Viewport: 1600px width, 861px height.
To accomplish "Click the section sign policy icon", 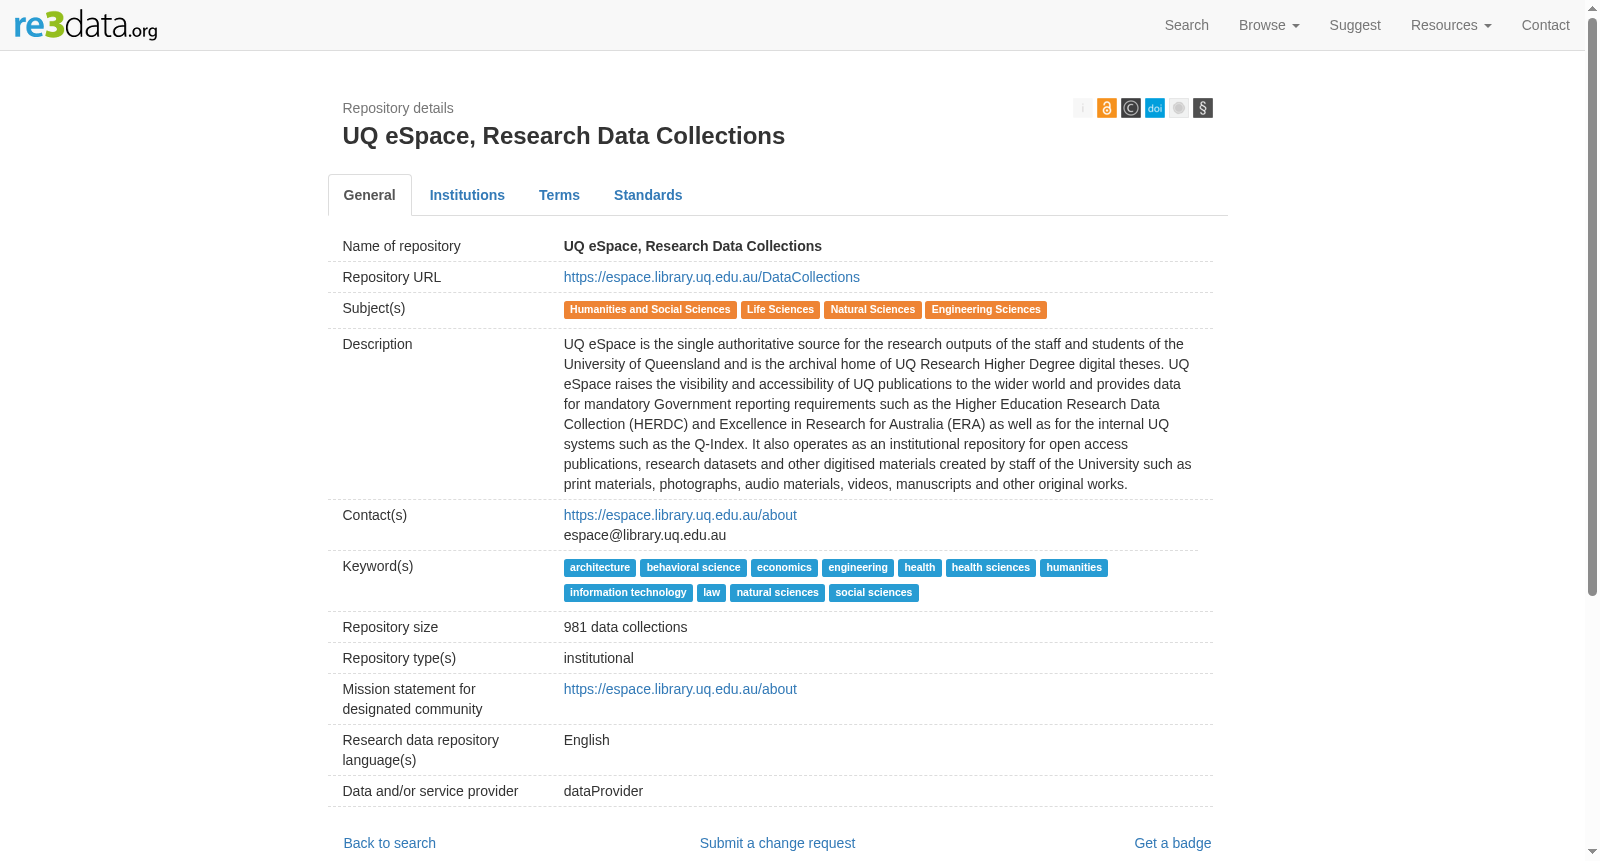I will coord(1203,108).
